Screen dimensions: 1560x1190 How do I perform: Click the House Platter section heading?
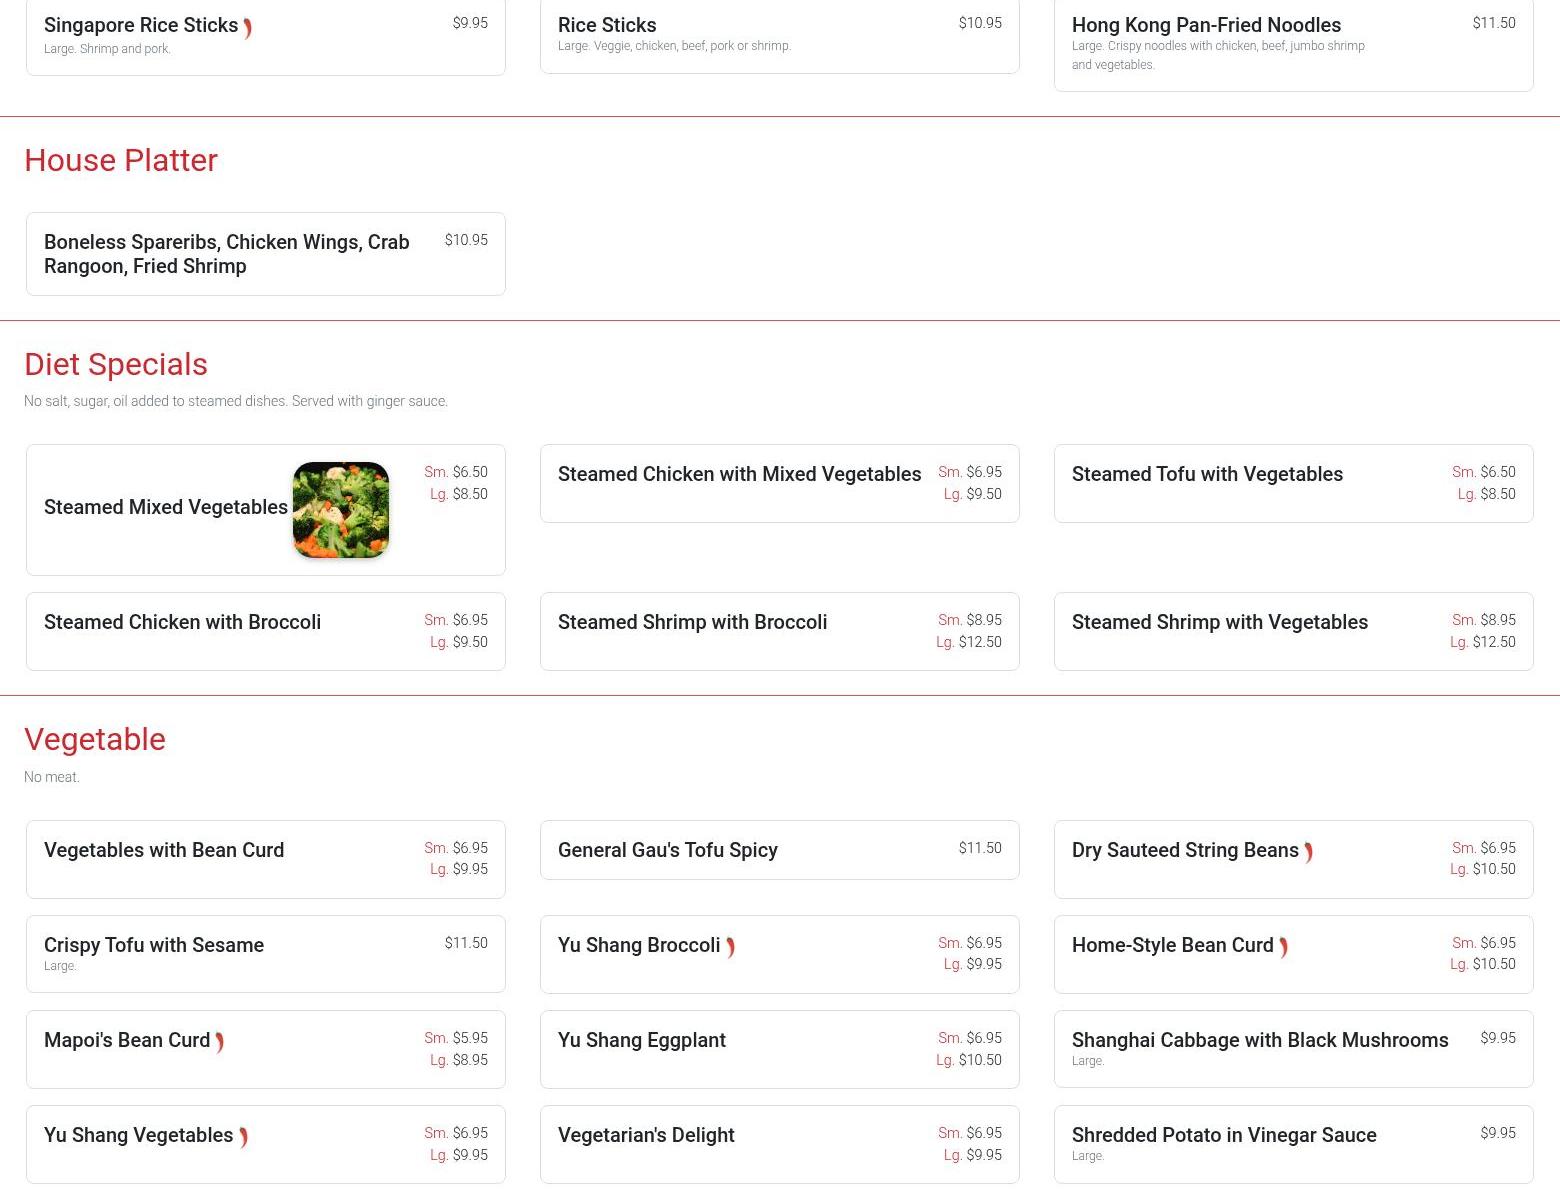coord(121,161)
